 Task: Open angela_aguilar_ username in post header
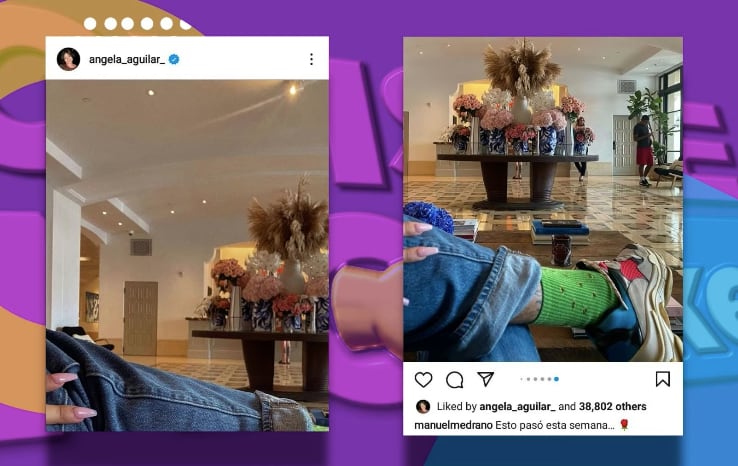(127, 60)
